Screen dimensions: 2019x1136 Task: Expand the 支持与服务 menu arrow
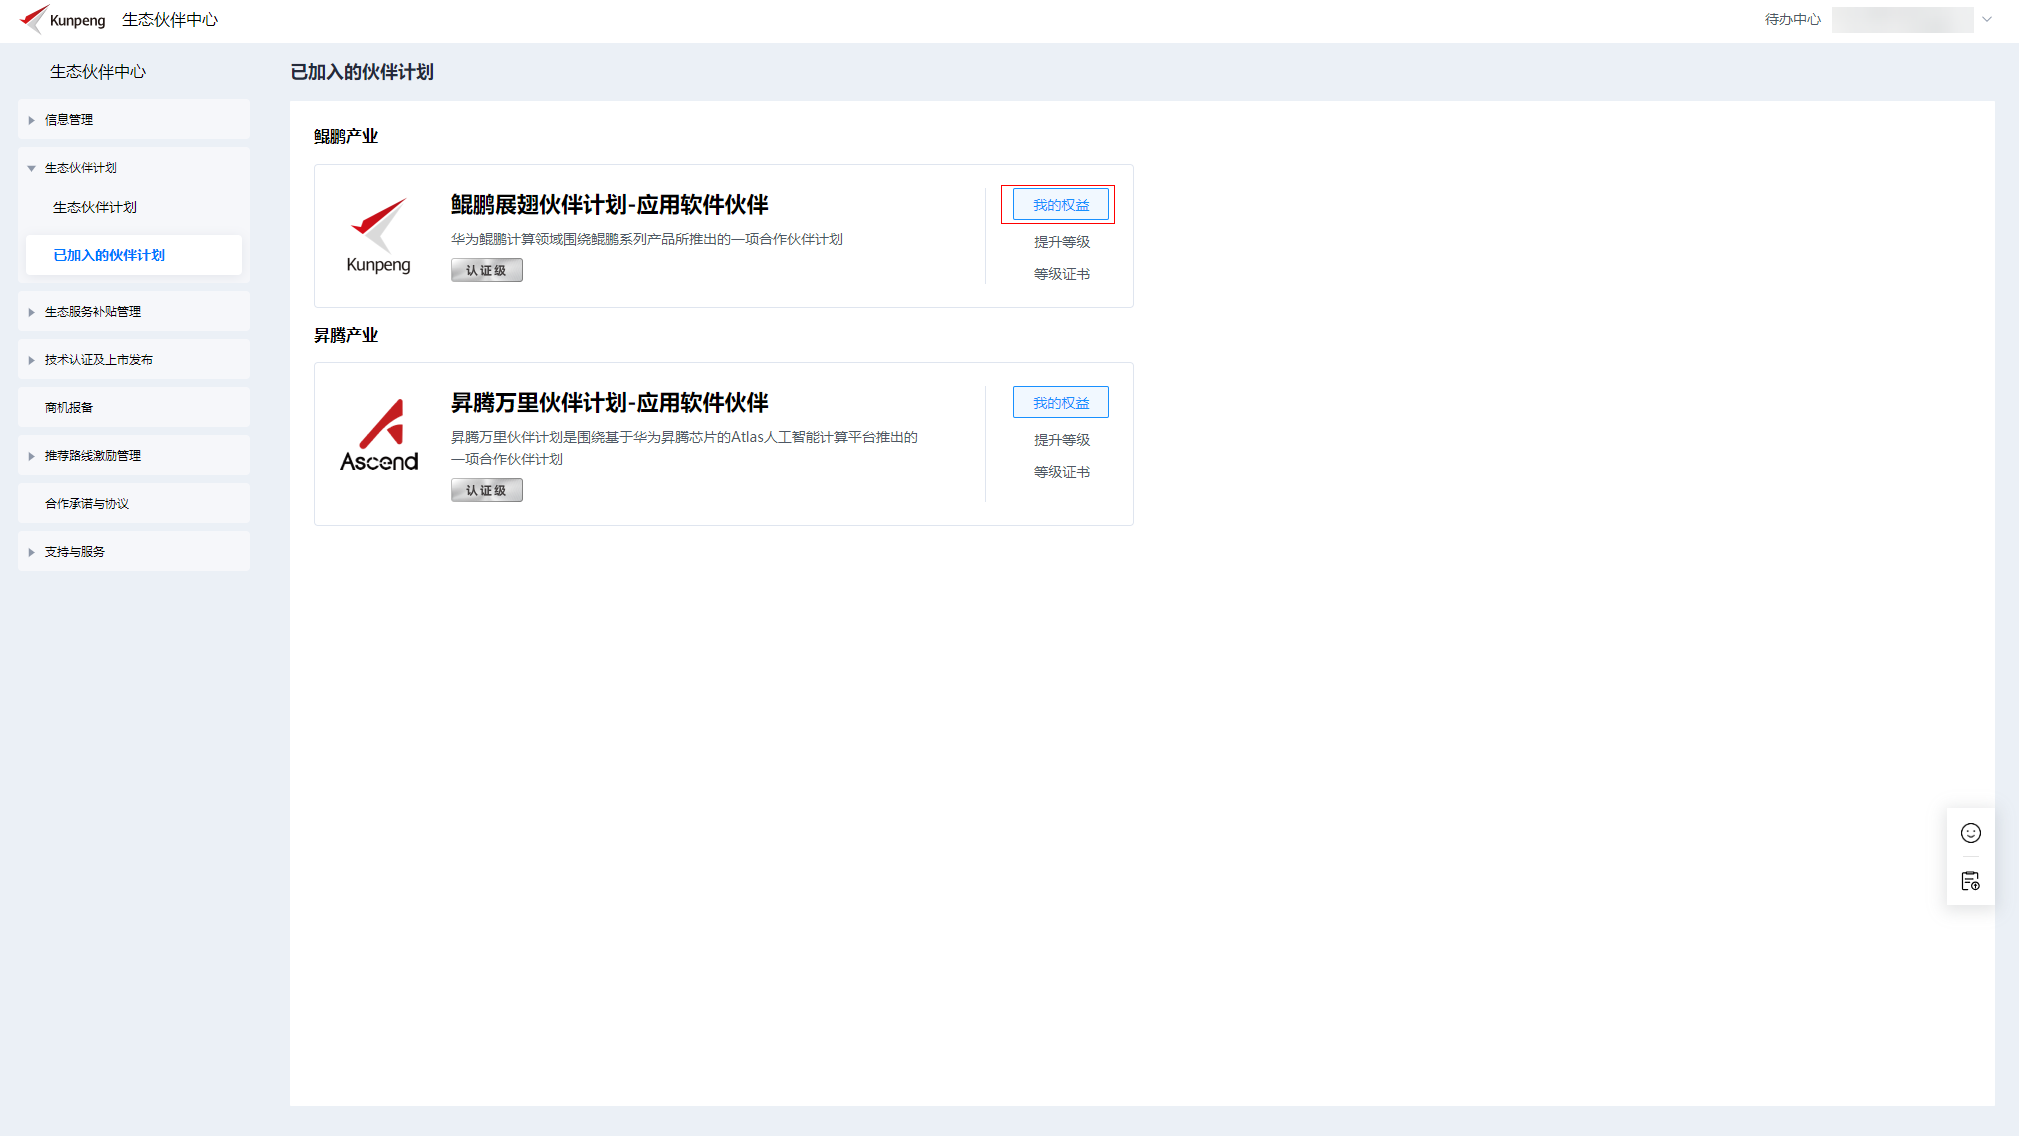pyautogui.click(x=32, y=552)
